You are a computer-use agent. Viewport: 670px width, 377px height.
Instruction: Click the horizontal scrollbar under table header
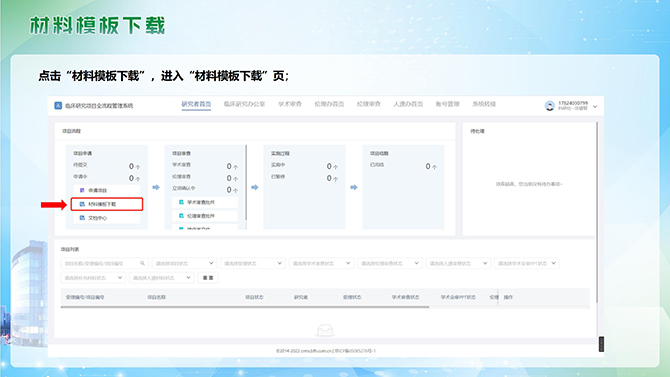[245, 307]
